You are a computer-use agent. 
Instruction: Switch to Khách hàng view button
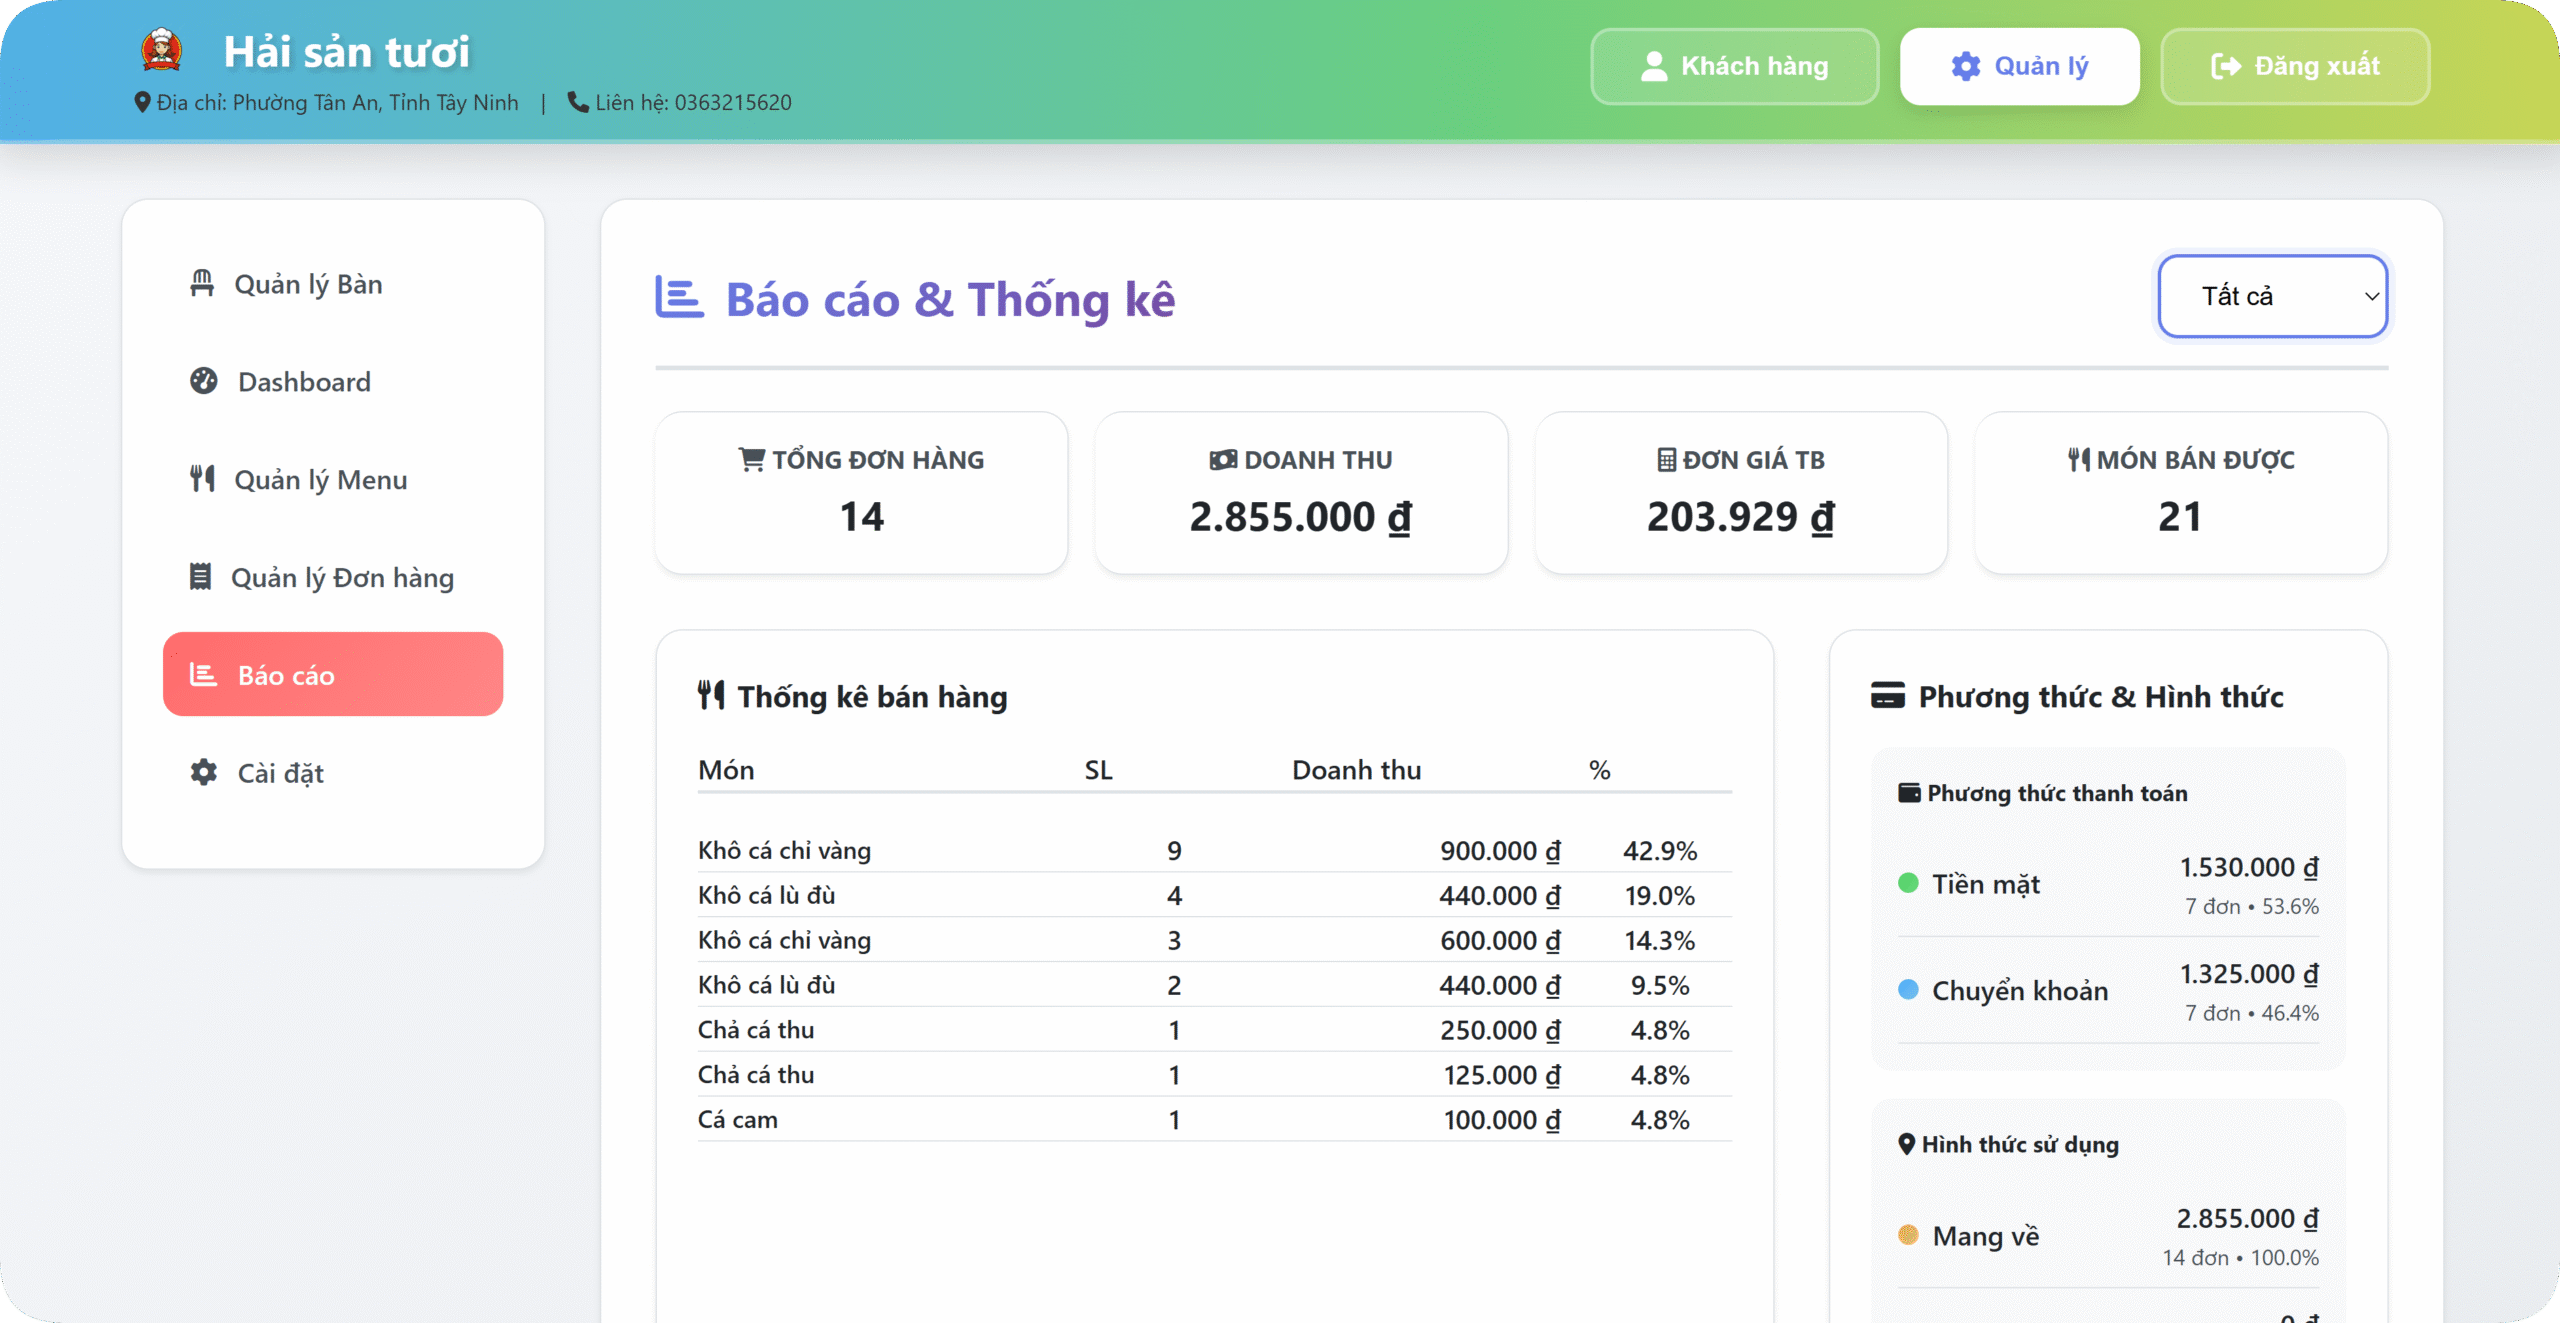1734,66
